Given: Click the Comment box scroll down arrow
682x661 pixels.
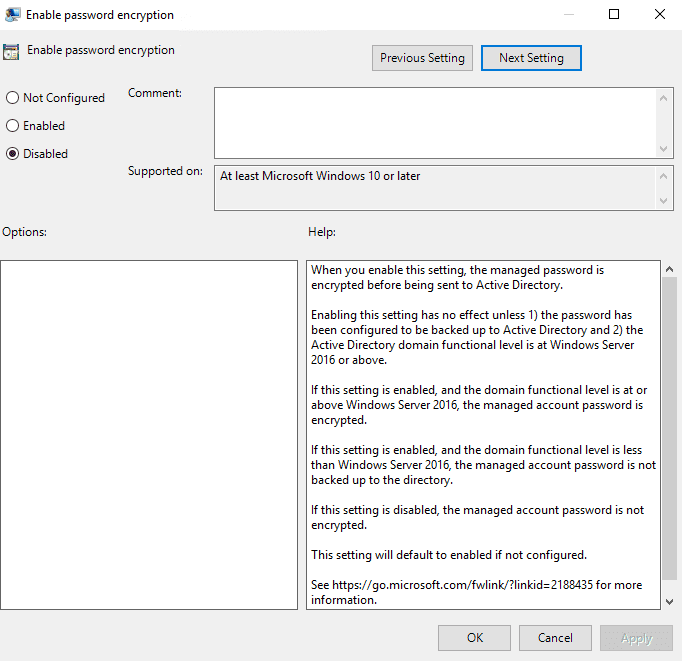Looking at the screenshot, I should (x=664, y=148).
